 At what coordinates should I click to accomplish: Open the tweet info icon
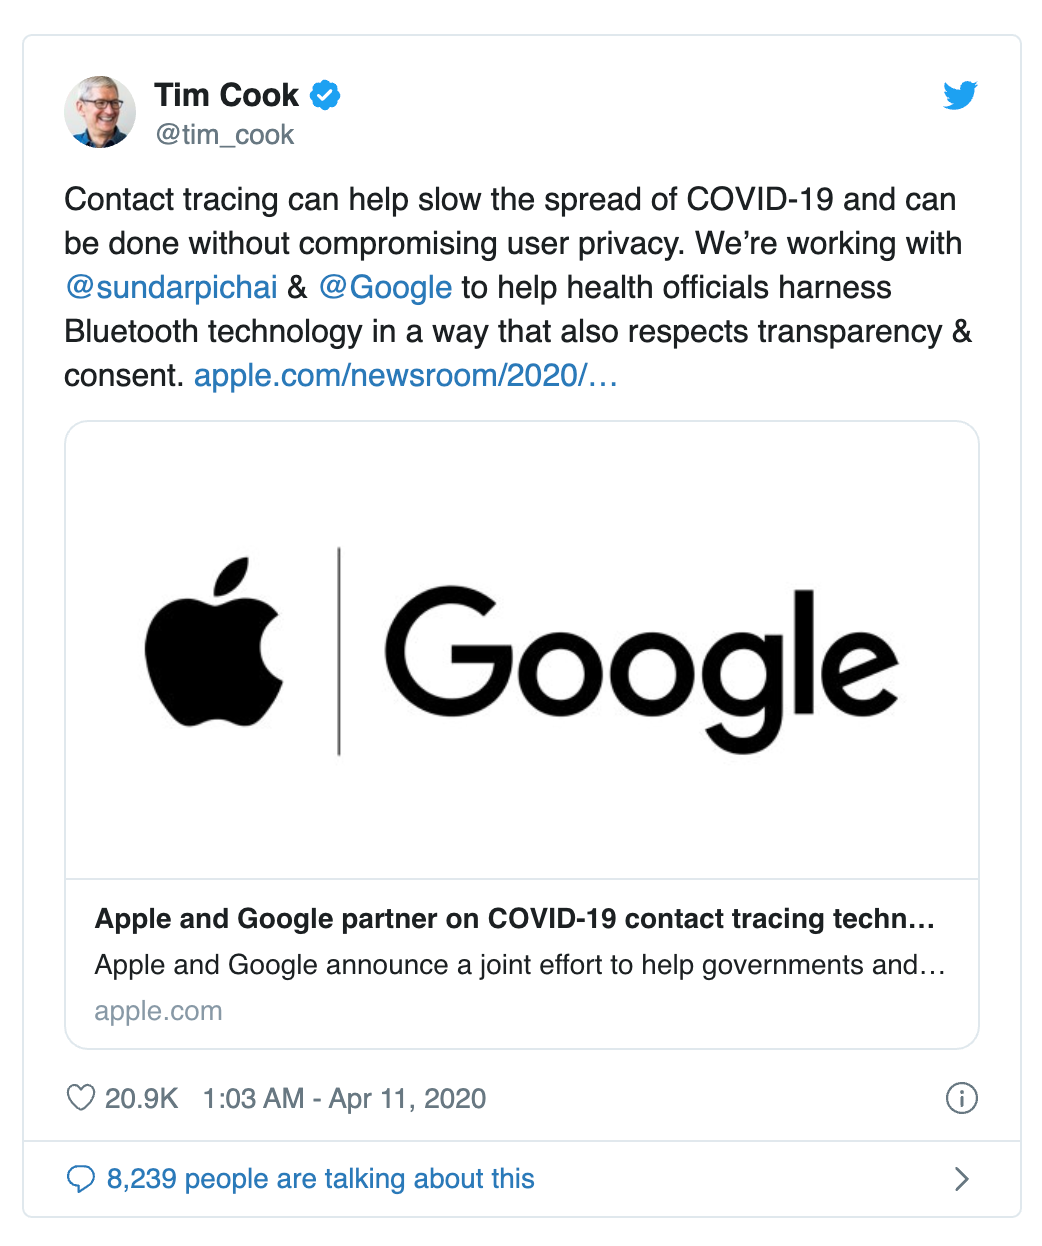(961, 1098)
